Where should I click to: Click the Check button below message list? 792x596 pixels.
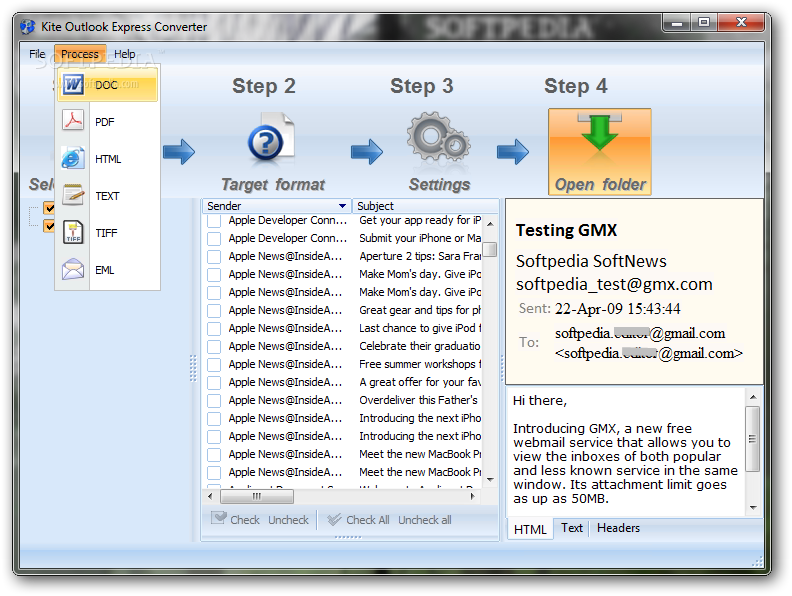(235, 519)
